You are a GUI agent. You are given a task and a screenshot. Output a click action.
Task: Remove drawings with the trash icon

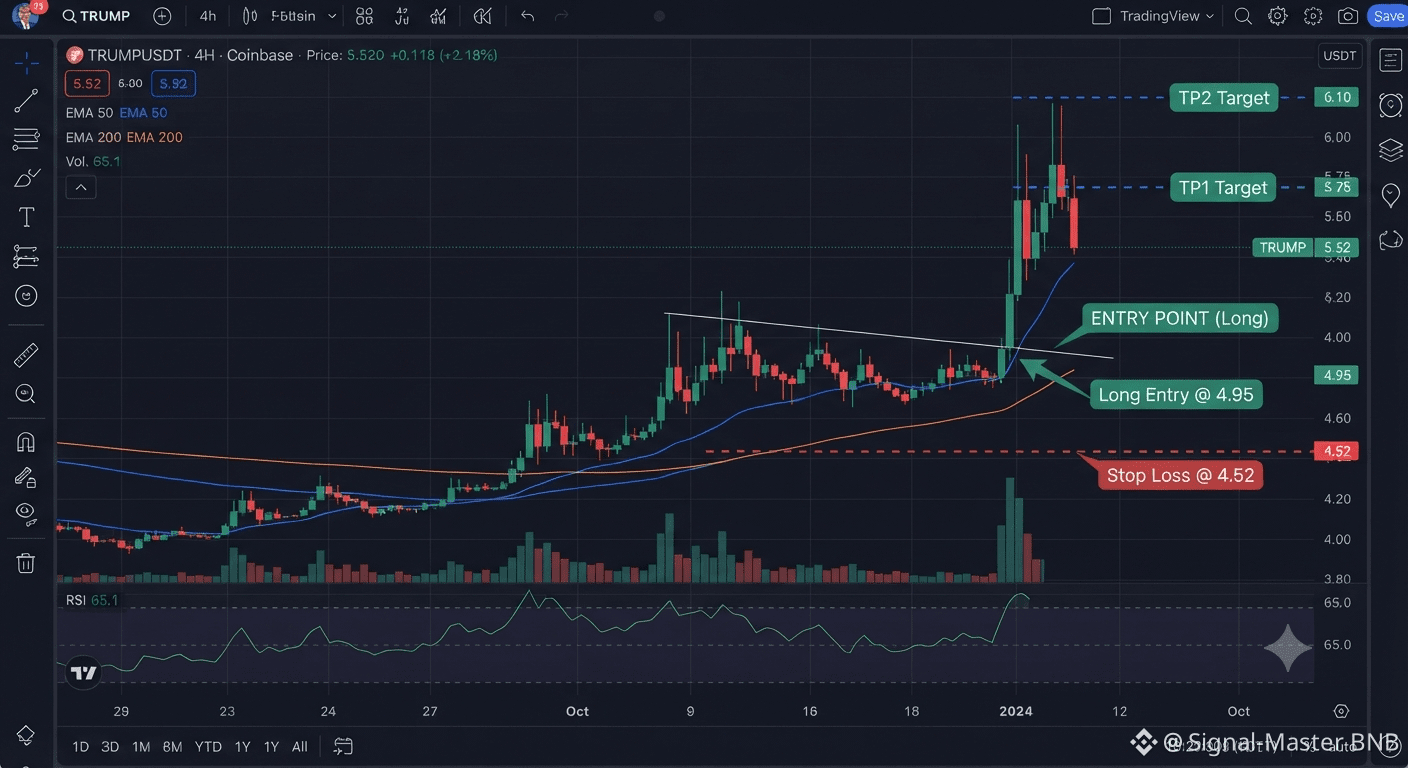26,563
